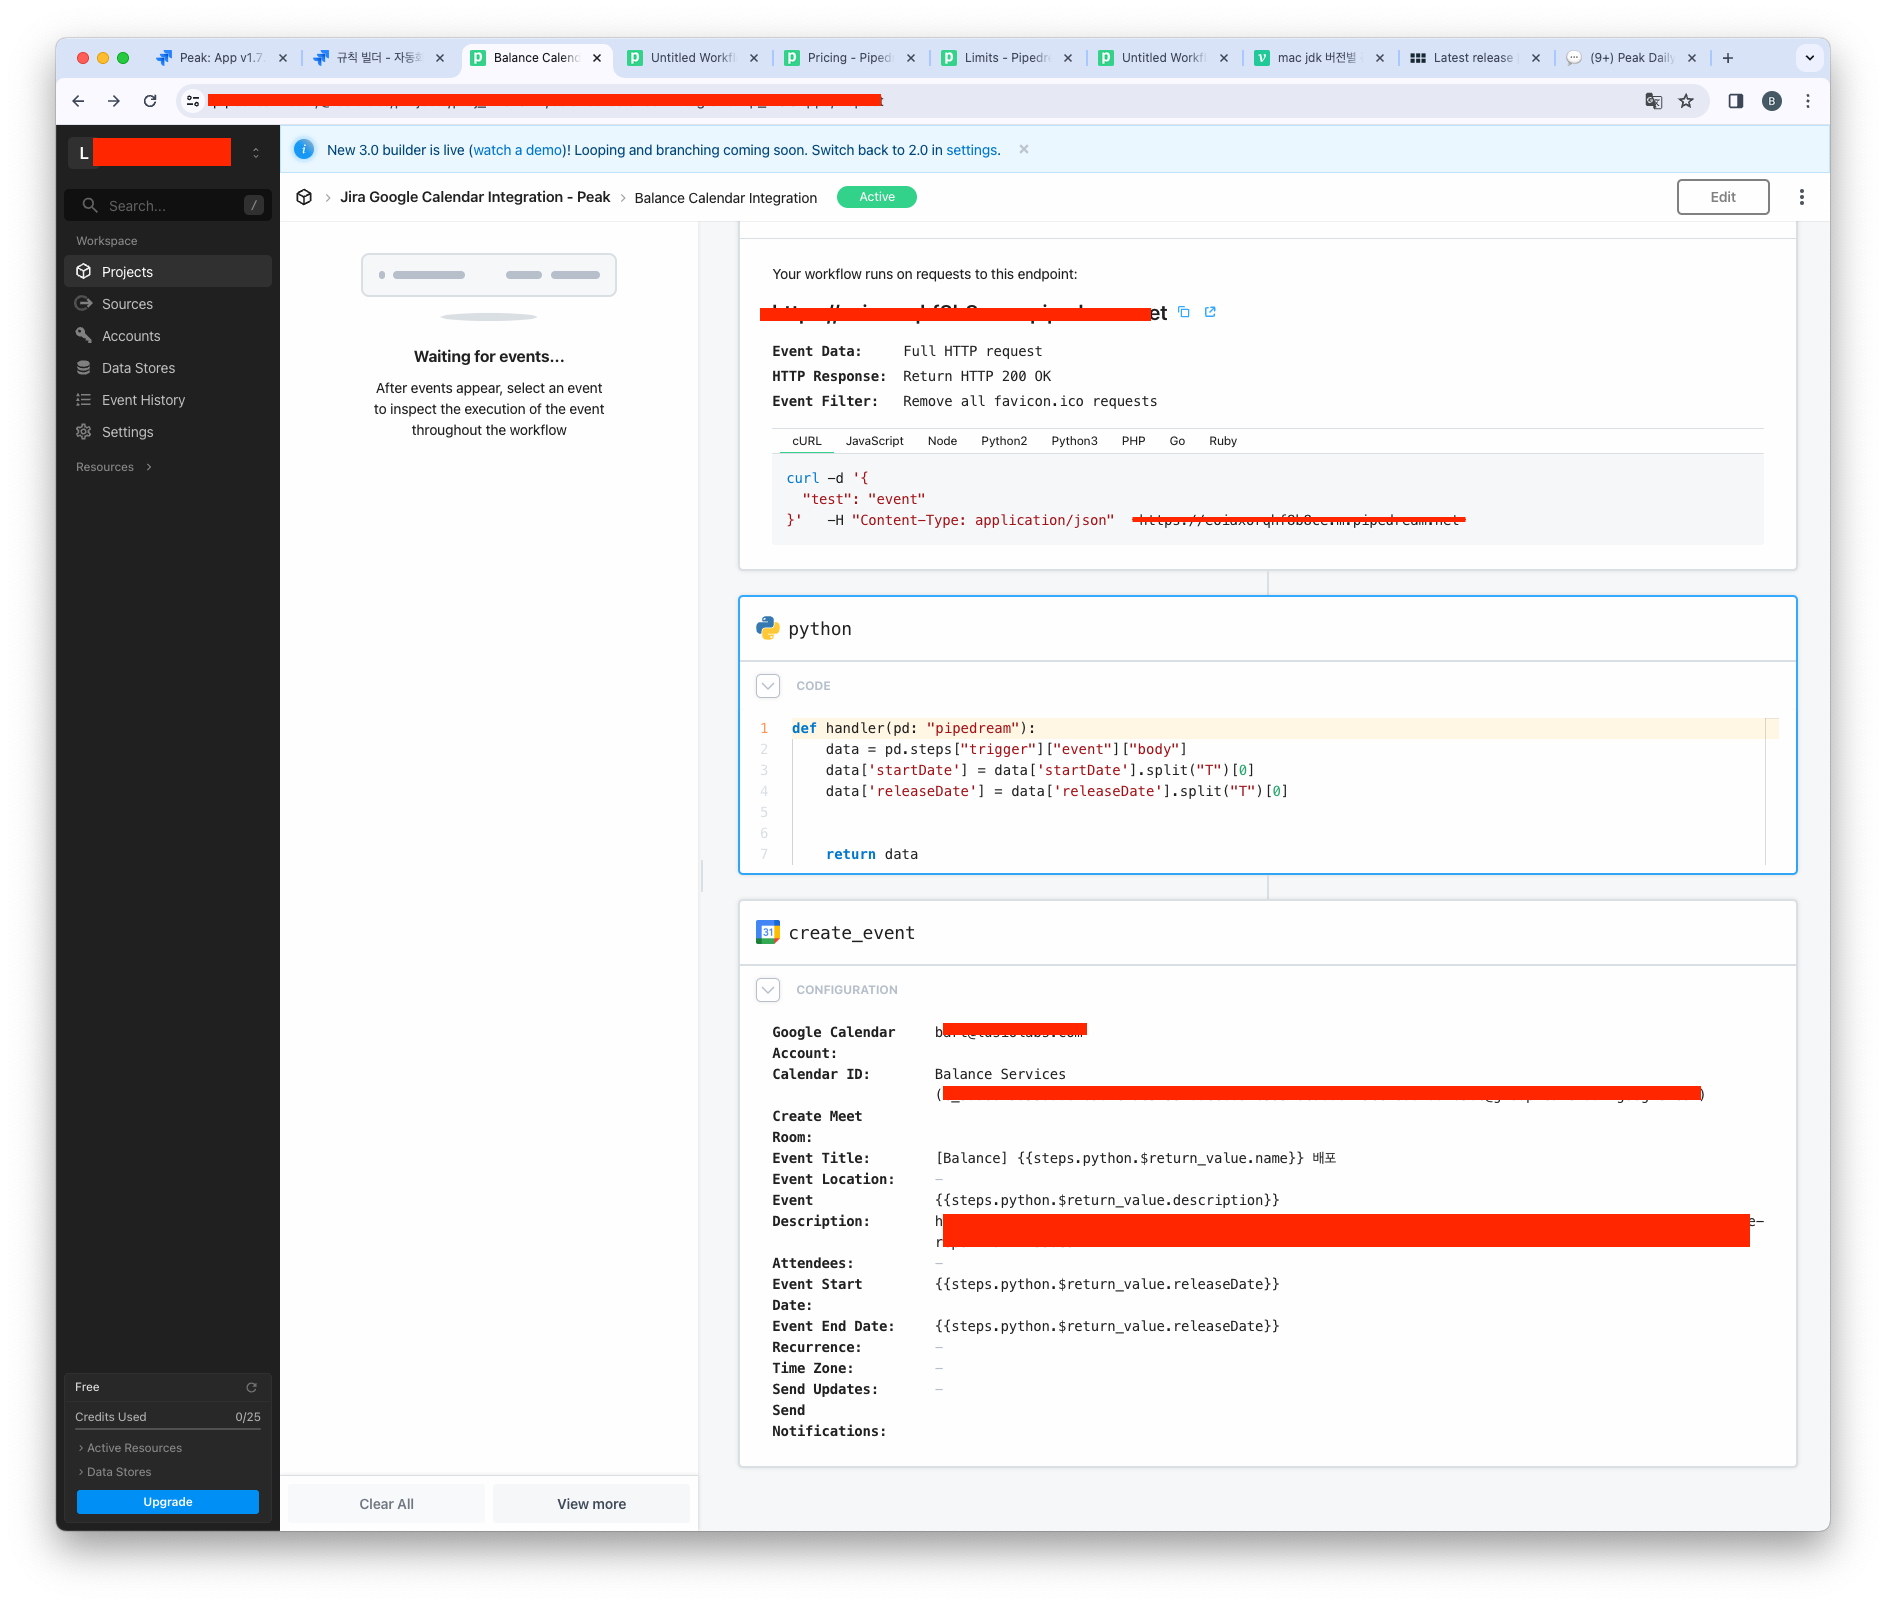The height and width of the screenshot is (1605, 1886).
Task: Select the PHP code sample tab
Action: (x=1133, y=441)
